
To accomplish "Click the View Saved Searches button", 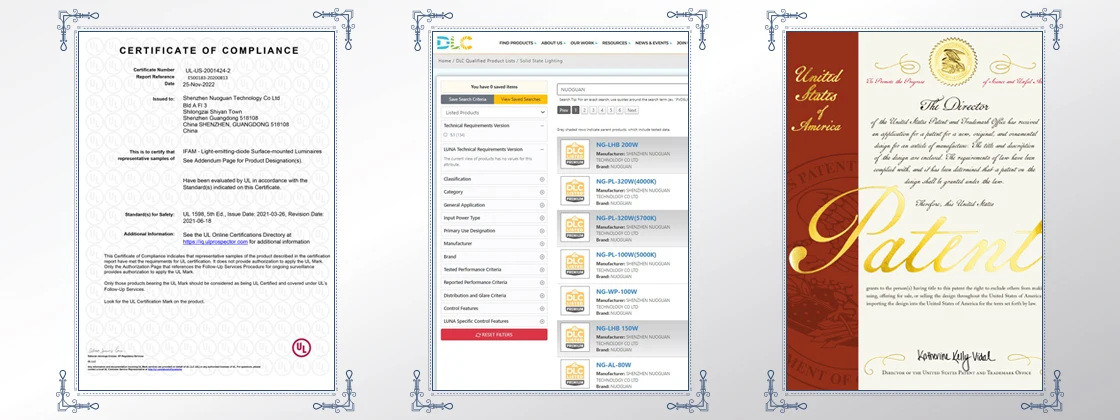I will (x=521, y=99).
